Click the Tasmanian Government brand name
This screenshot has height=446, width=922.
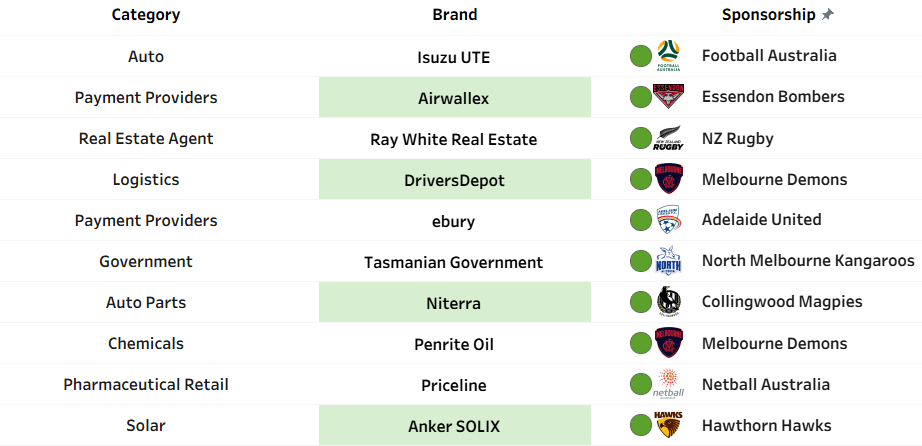point(453,262)
